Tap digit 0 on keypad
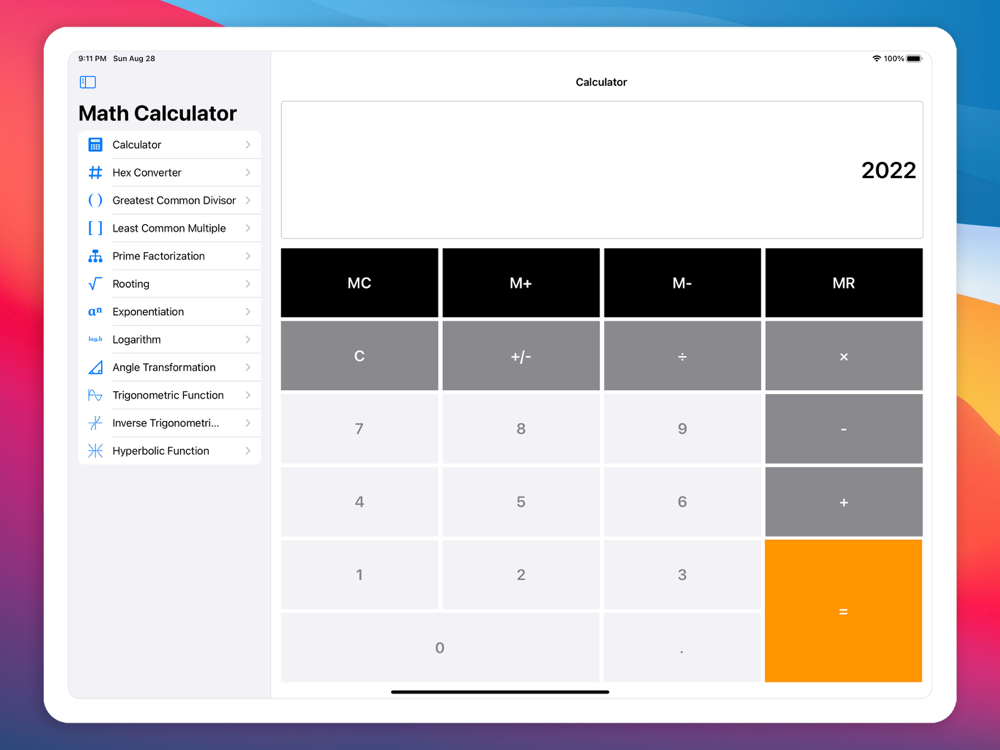 click(x=440, y=648)
